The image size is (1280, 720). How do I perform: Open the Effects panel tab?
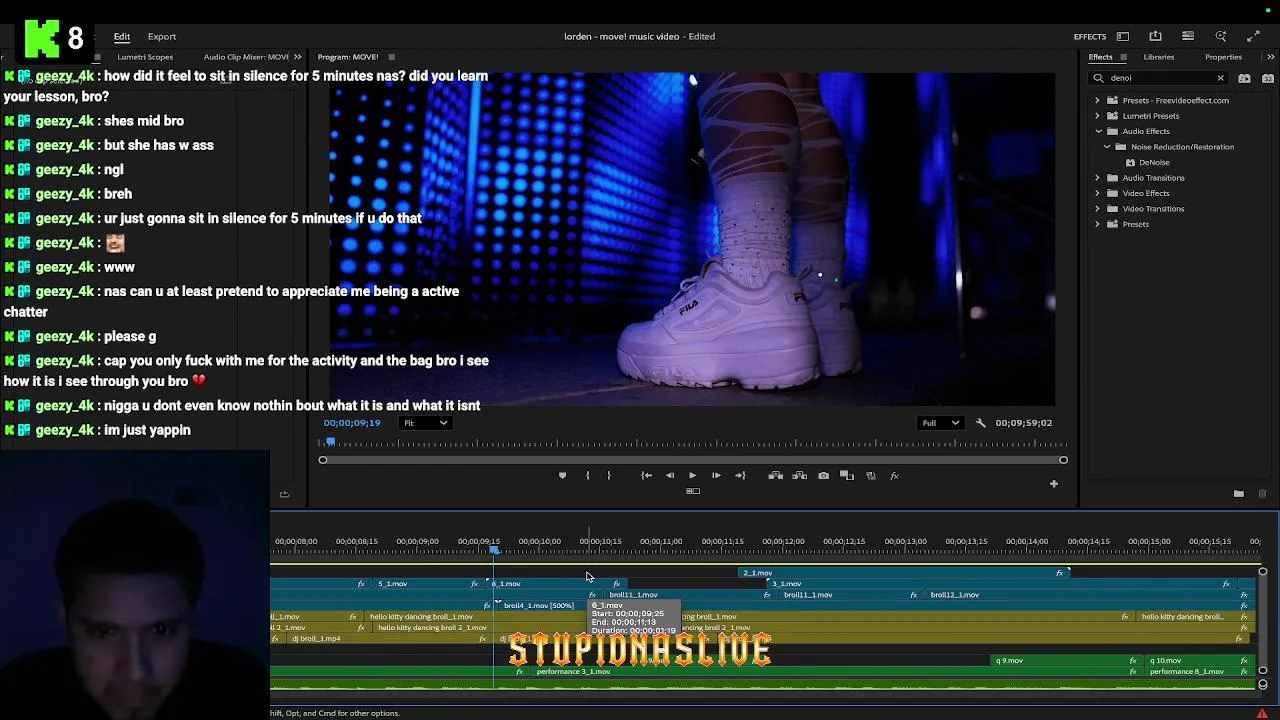point(1101,57)
